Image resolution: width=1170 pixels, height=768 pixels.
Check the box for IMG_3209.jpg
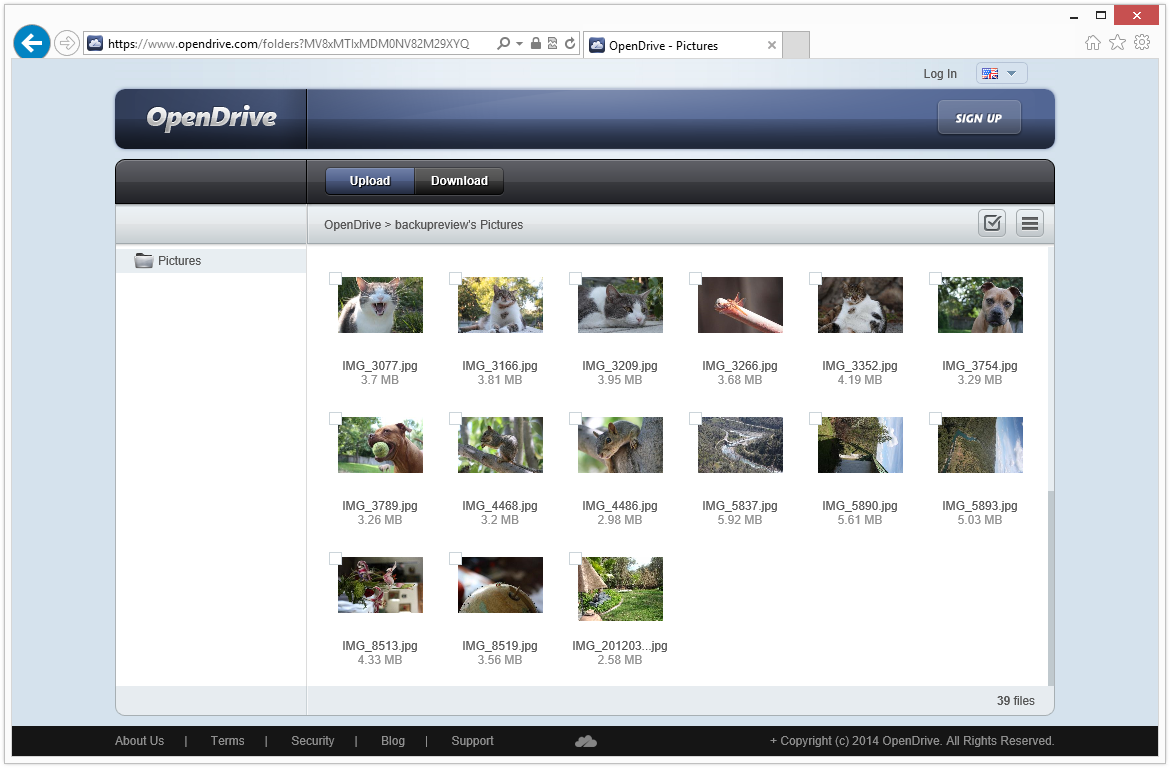point(575,278)
